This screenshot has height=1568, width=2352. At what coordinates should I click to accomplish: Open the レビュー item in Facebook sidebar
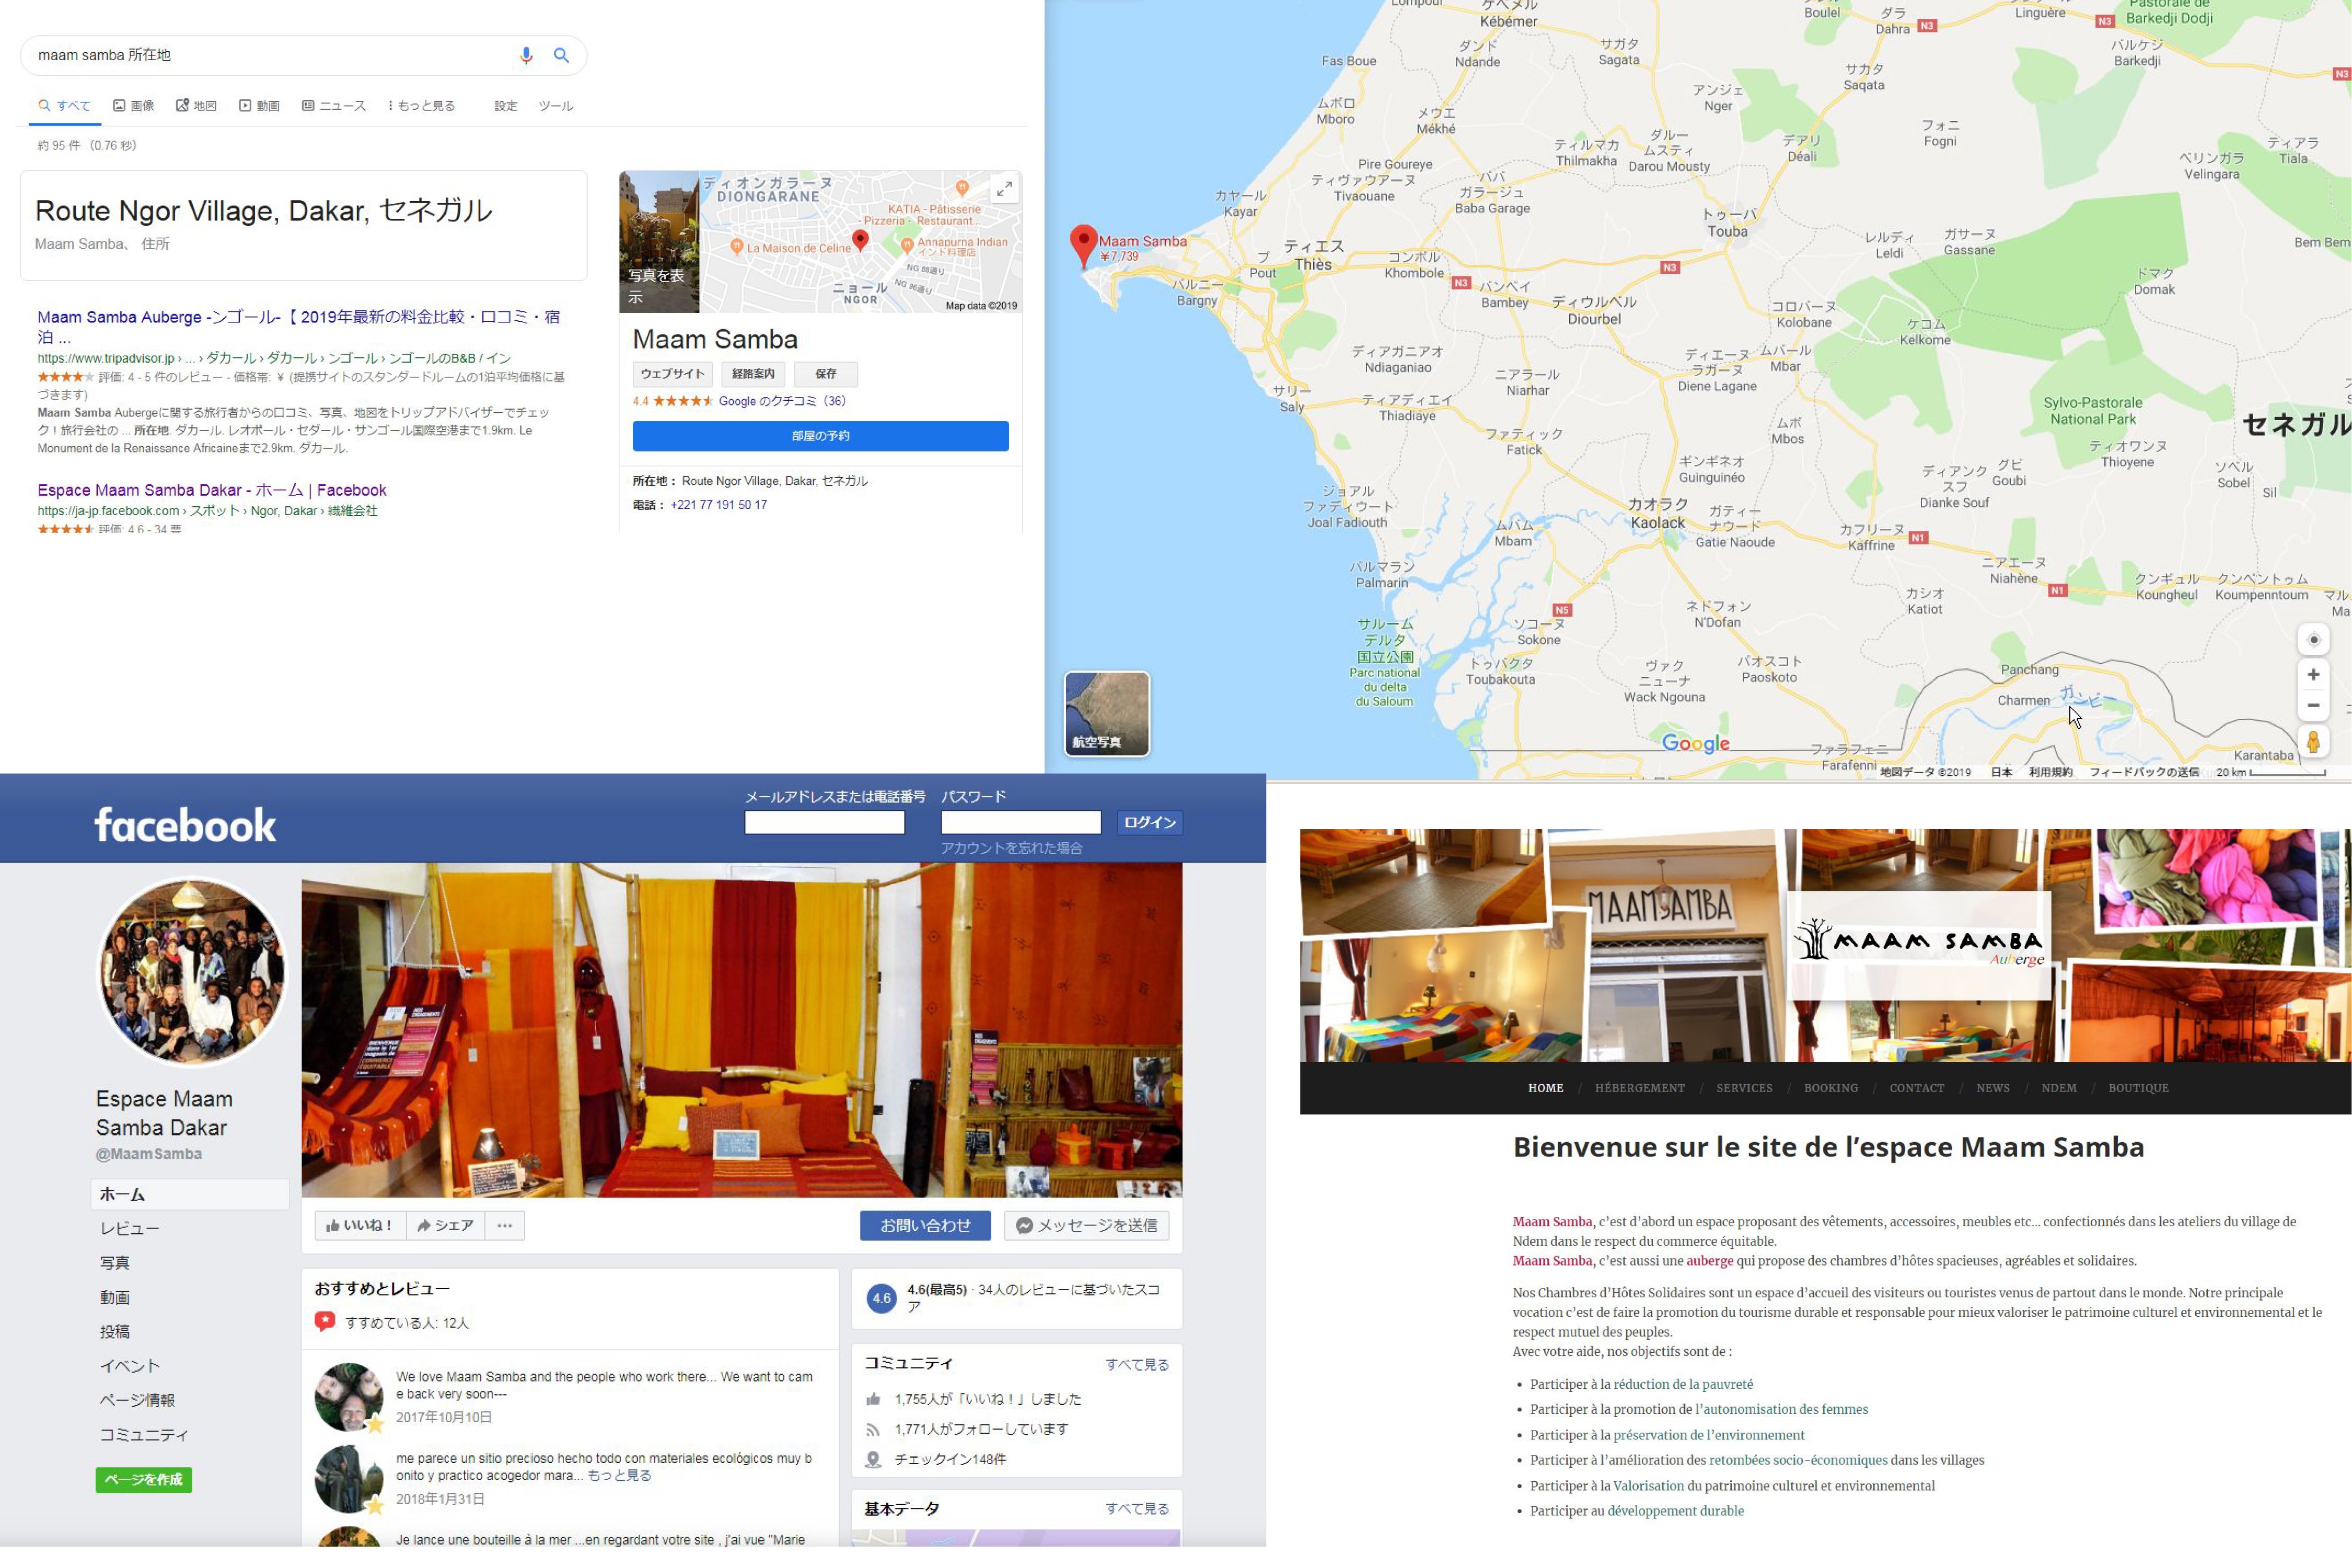(130, 1229)
